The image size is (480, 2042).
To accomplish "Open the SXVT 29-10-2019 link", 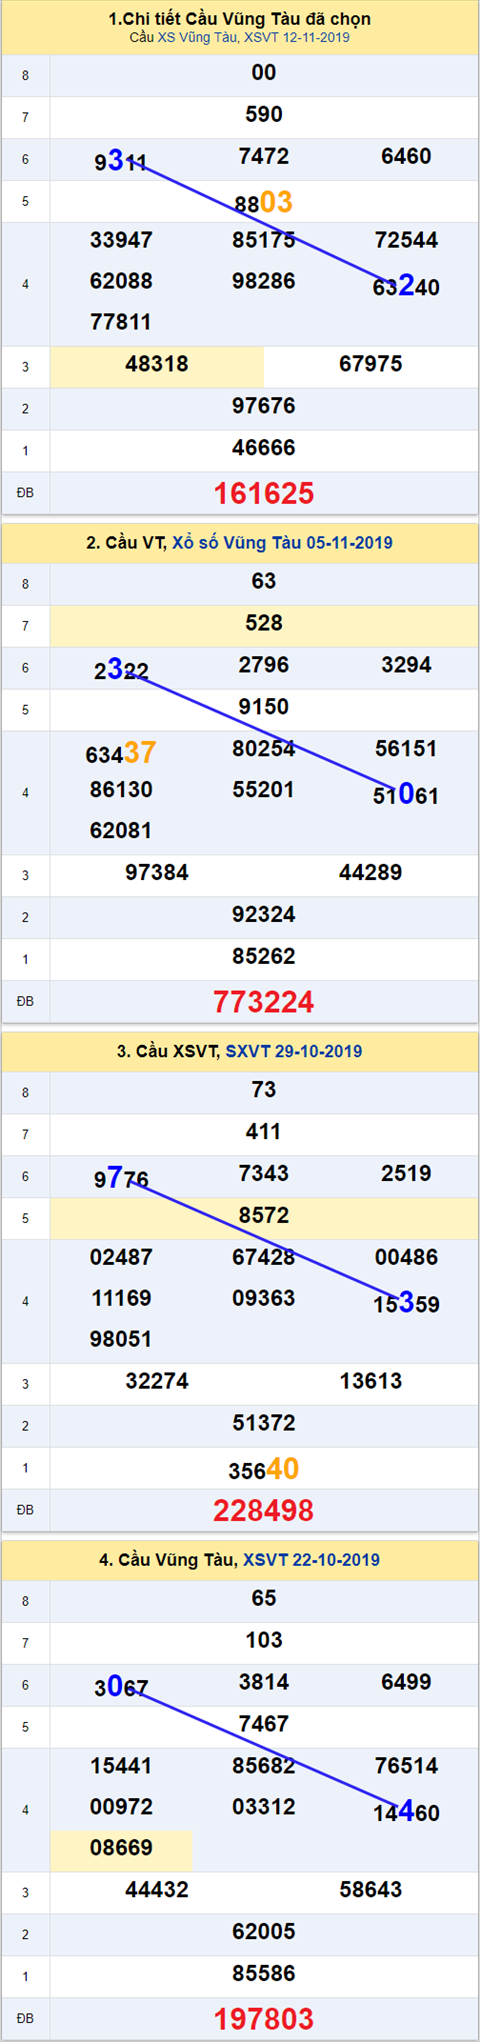I will click(x=294, y=1051).
